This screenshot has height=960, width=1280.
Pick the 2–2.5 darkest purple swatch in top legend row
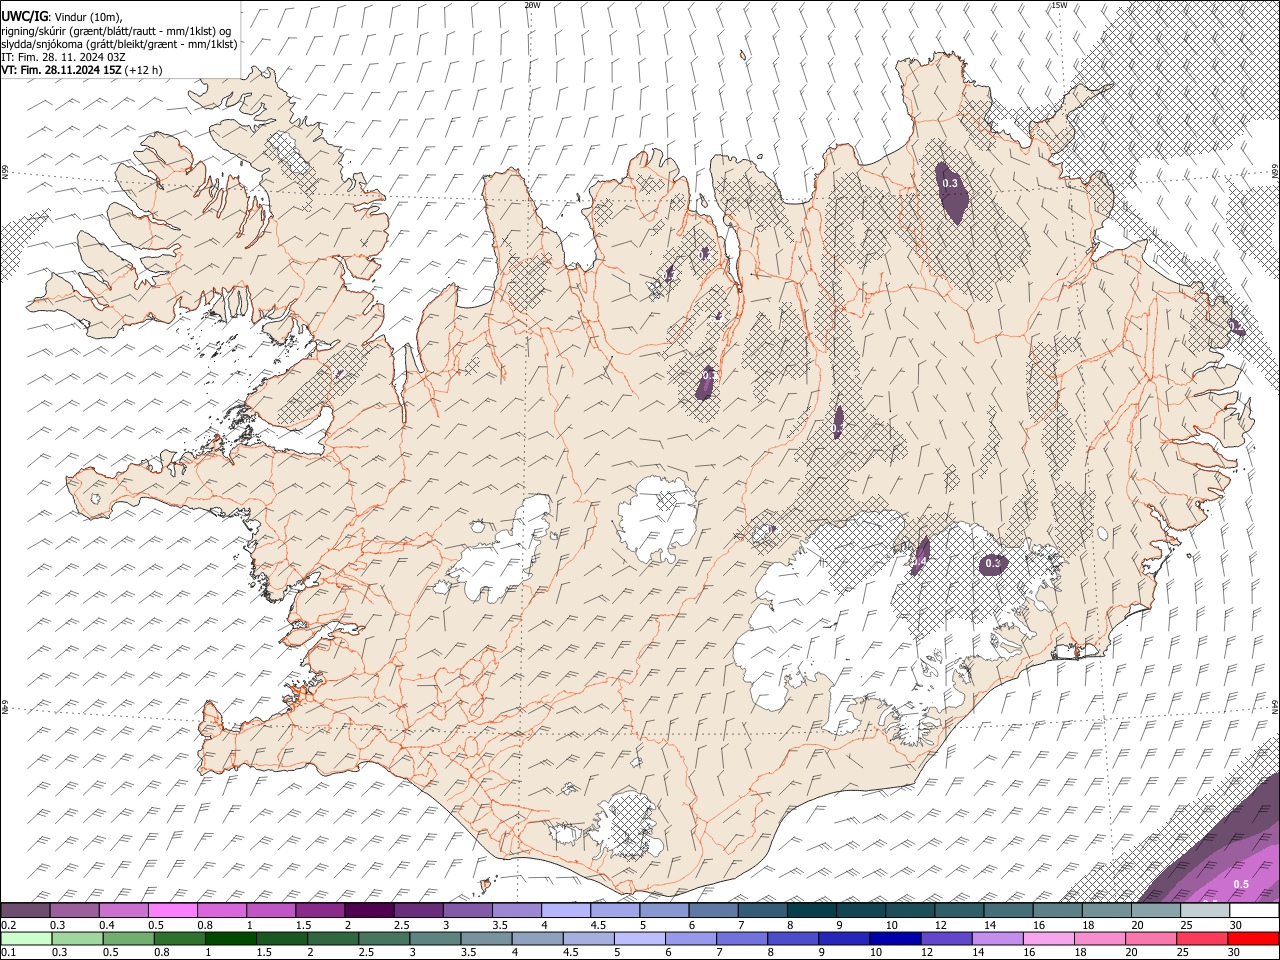point(368,911)
